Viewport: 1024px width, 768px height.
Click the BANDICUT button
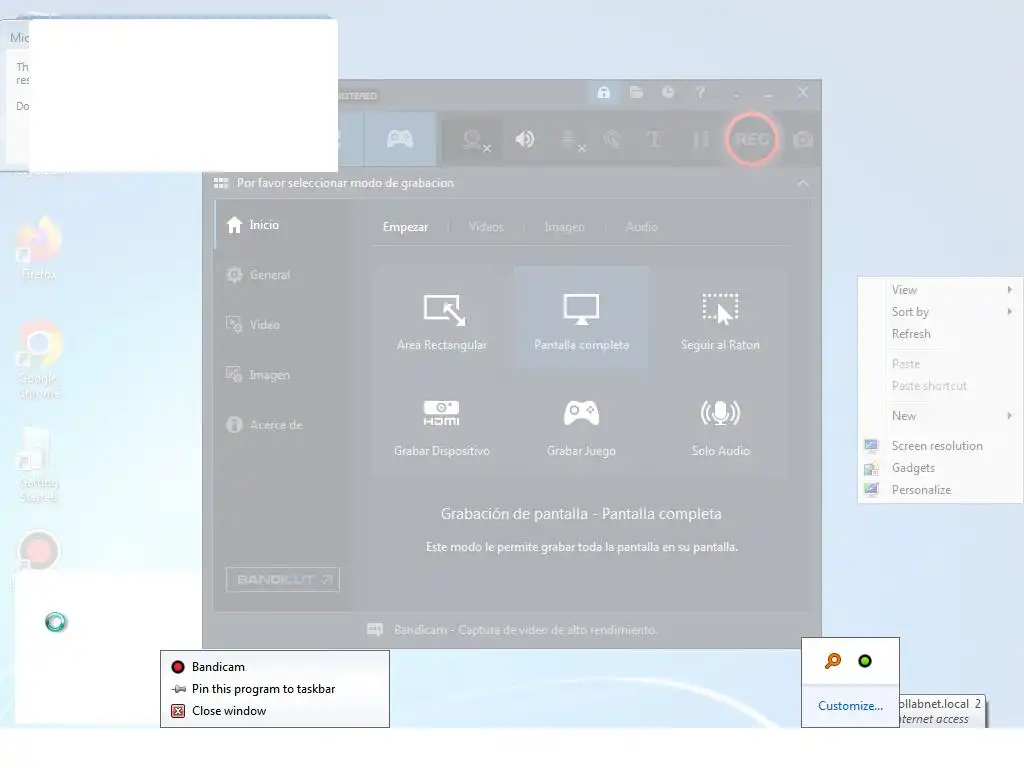[283, 579]
